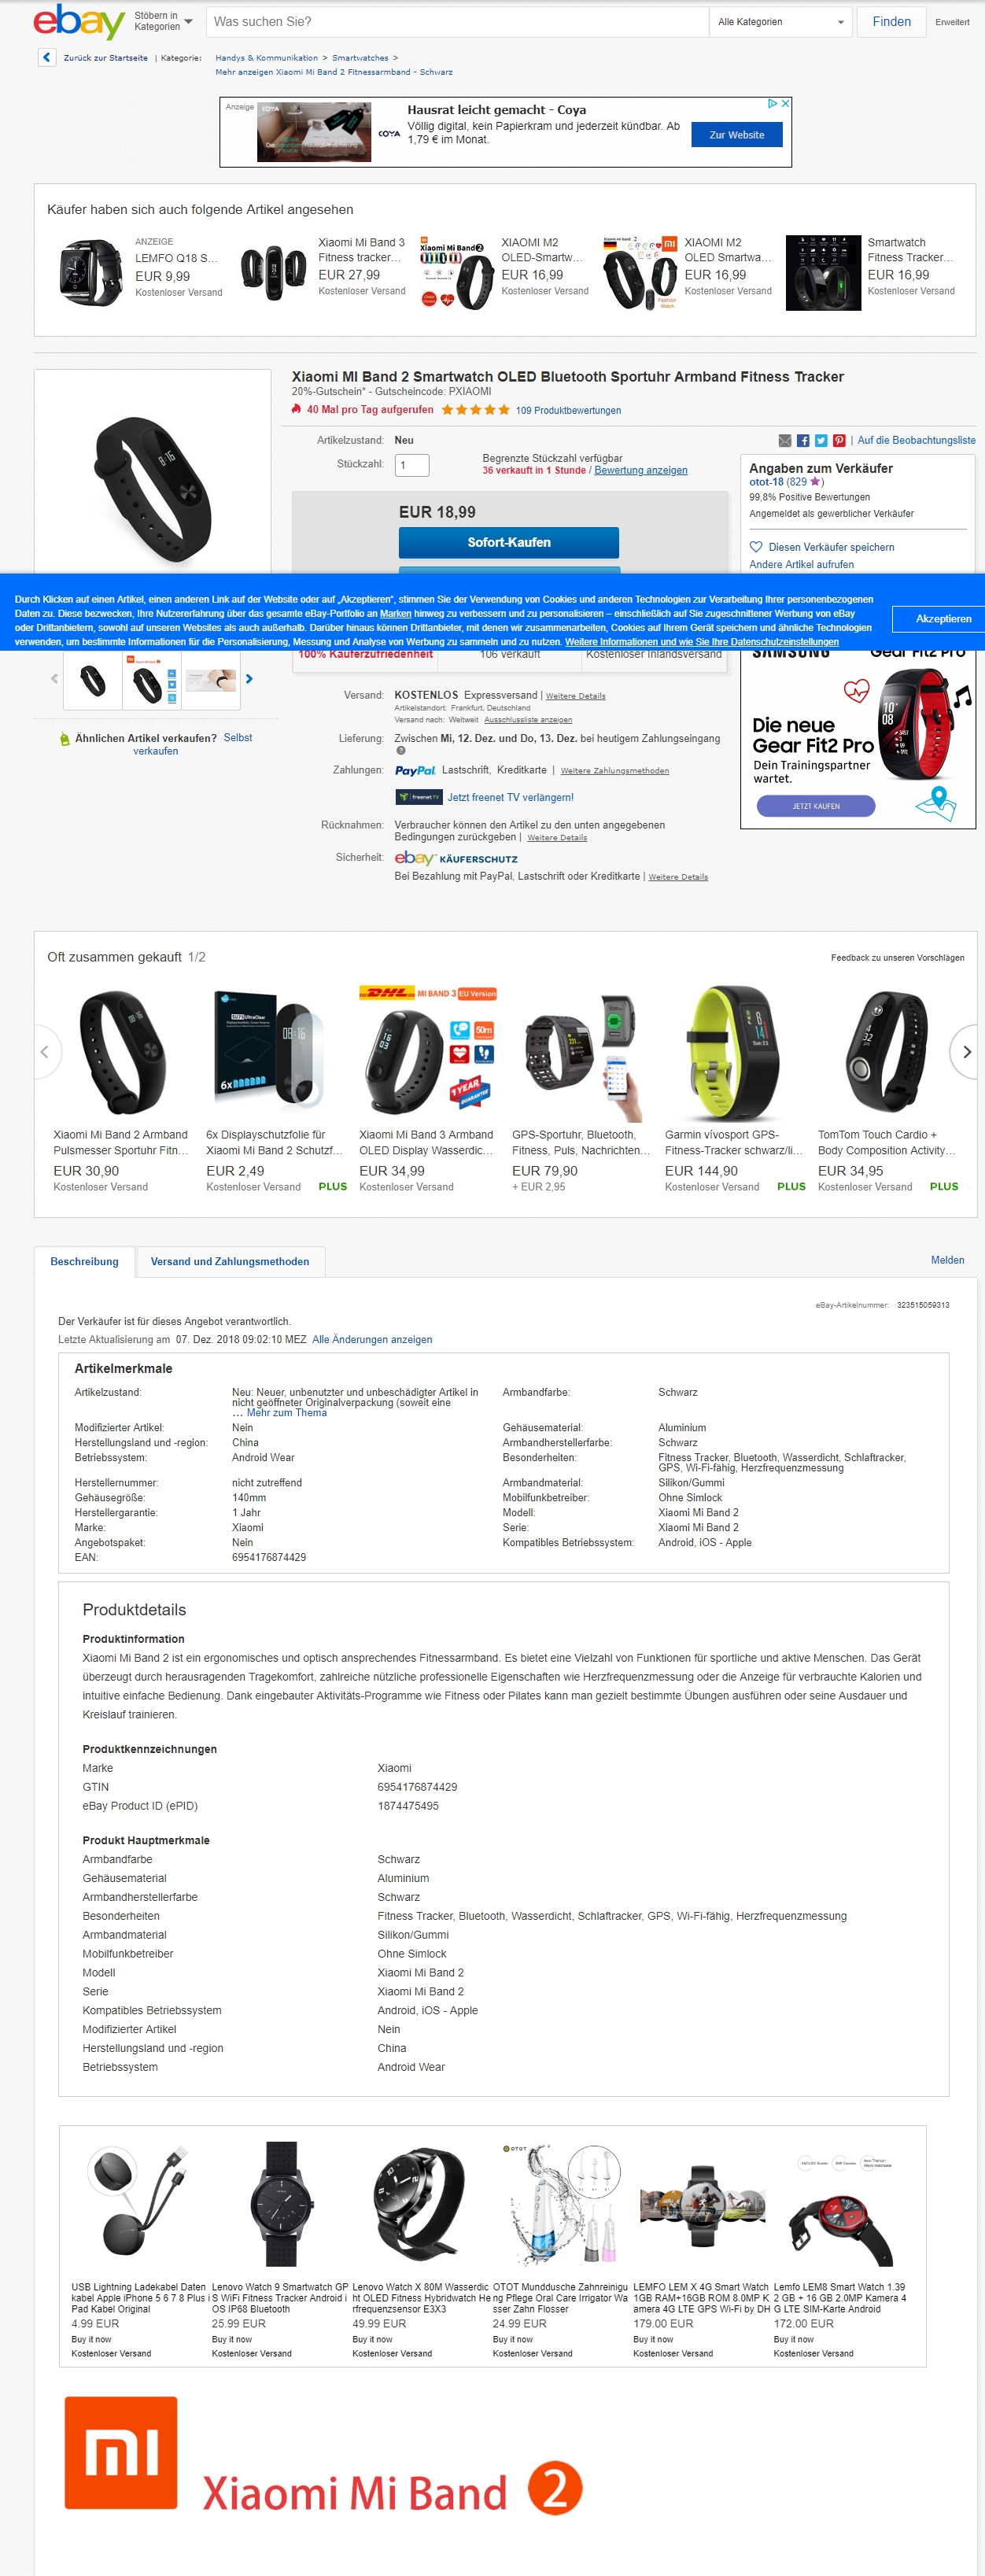
Task: Expand Stöbern in Kategorien menu
Action: point(163,22)
